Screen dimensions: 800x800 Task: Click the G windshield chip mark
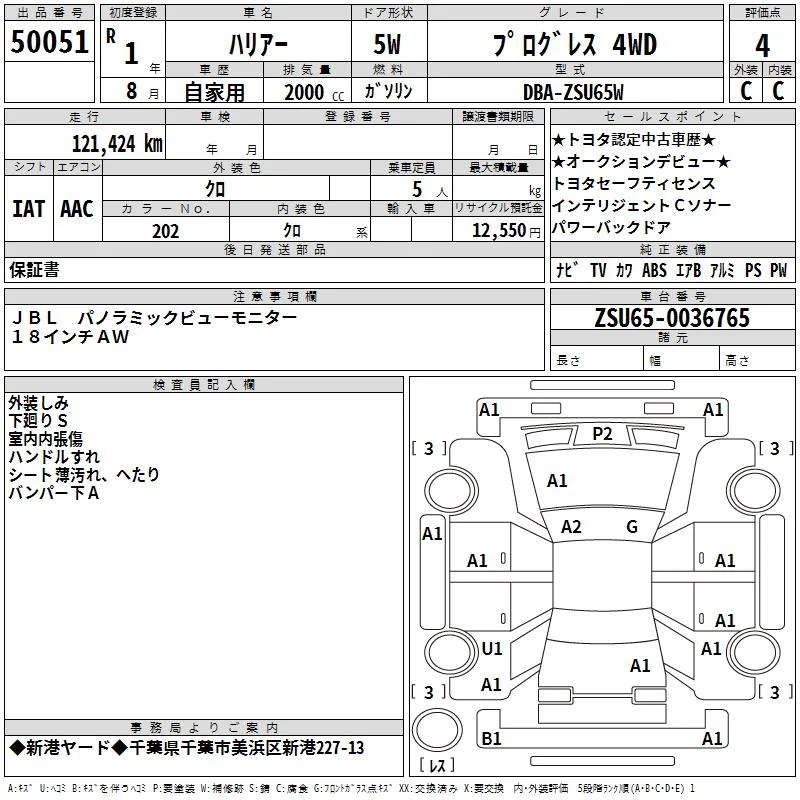pos(632,526)
